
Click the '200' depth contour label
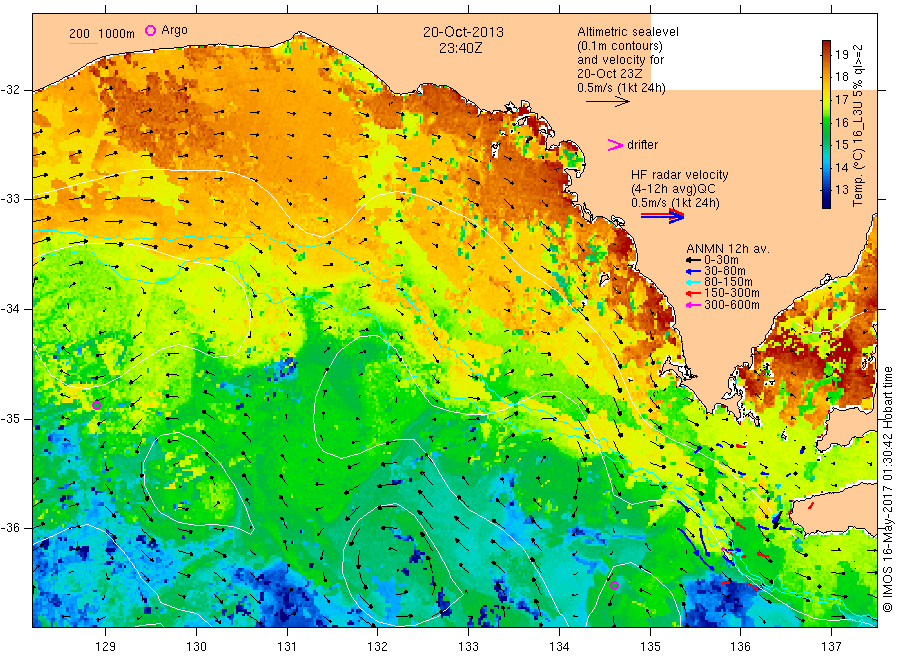79,34
